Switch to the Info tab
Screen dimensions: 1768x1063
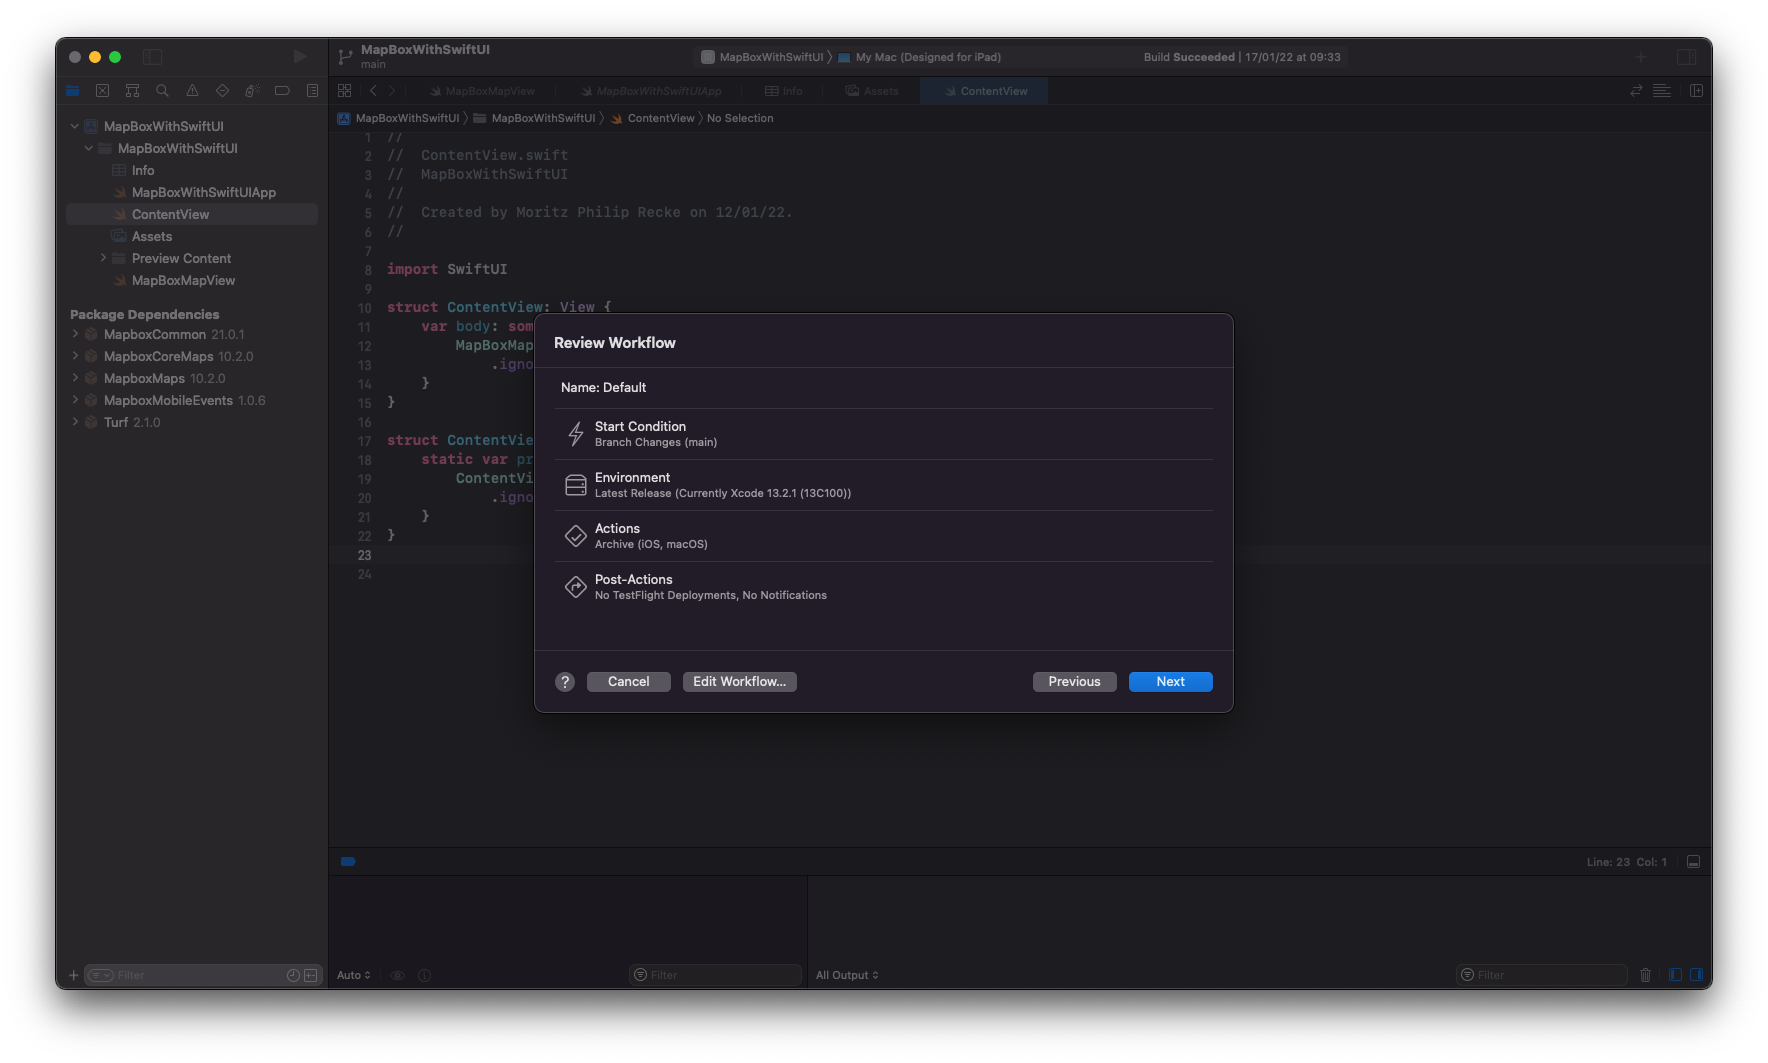(784, 91)
